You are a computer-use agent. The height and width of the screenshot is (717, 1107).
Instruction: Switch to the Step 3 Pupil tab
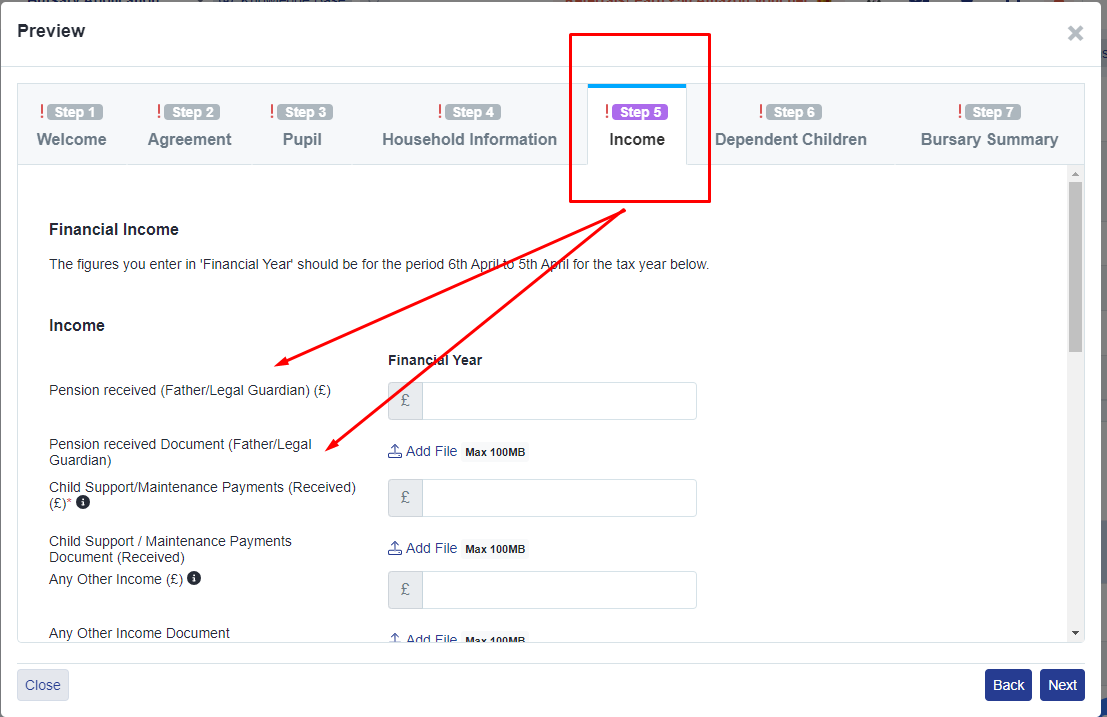pyautogui.click(x=302, y=126)
